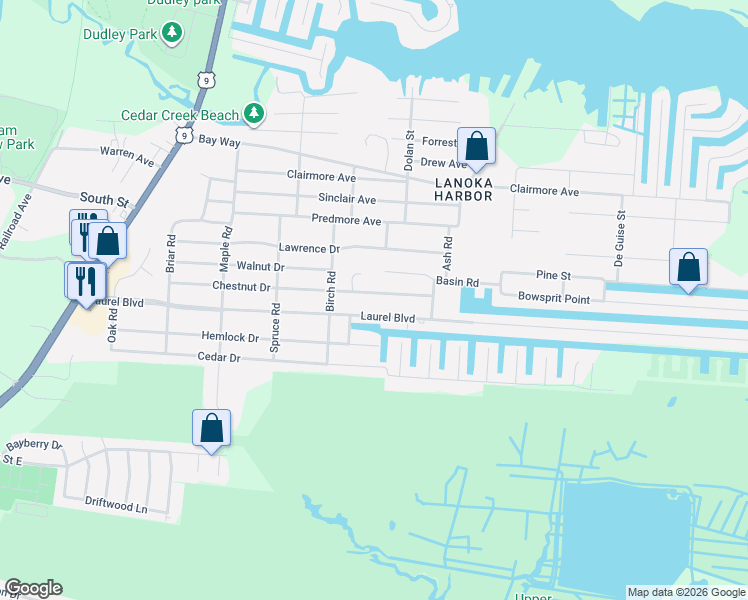Click the Drew Ave street label
Screen dimensions: 748x600
pos(443,163)
